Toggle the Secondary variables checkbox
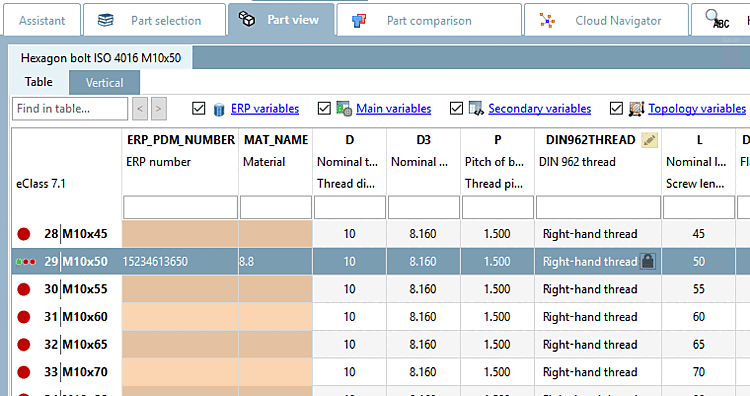This screenshot has height=396, width=750. [456, 109]
